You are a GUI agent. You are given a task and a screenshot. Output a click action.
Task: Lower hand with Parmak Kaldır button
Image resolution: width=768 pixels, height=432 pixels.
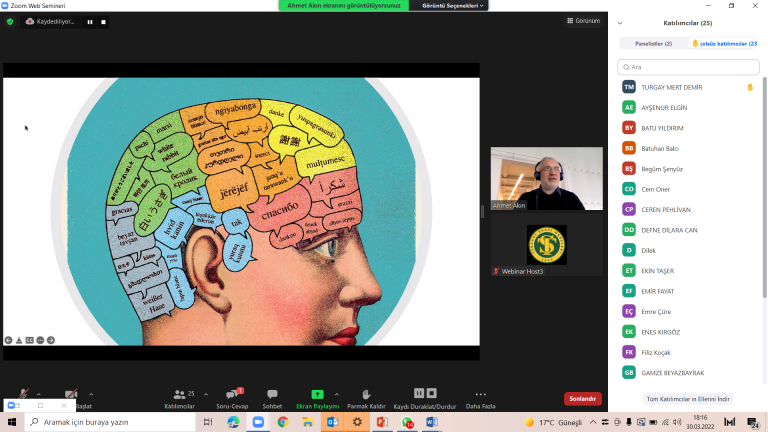pyautogui.click(x=366, y=399)
